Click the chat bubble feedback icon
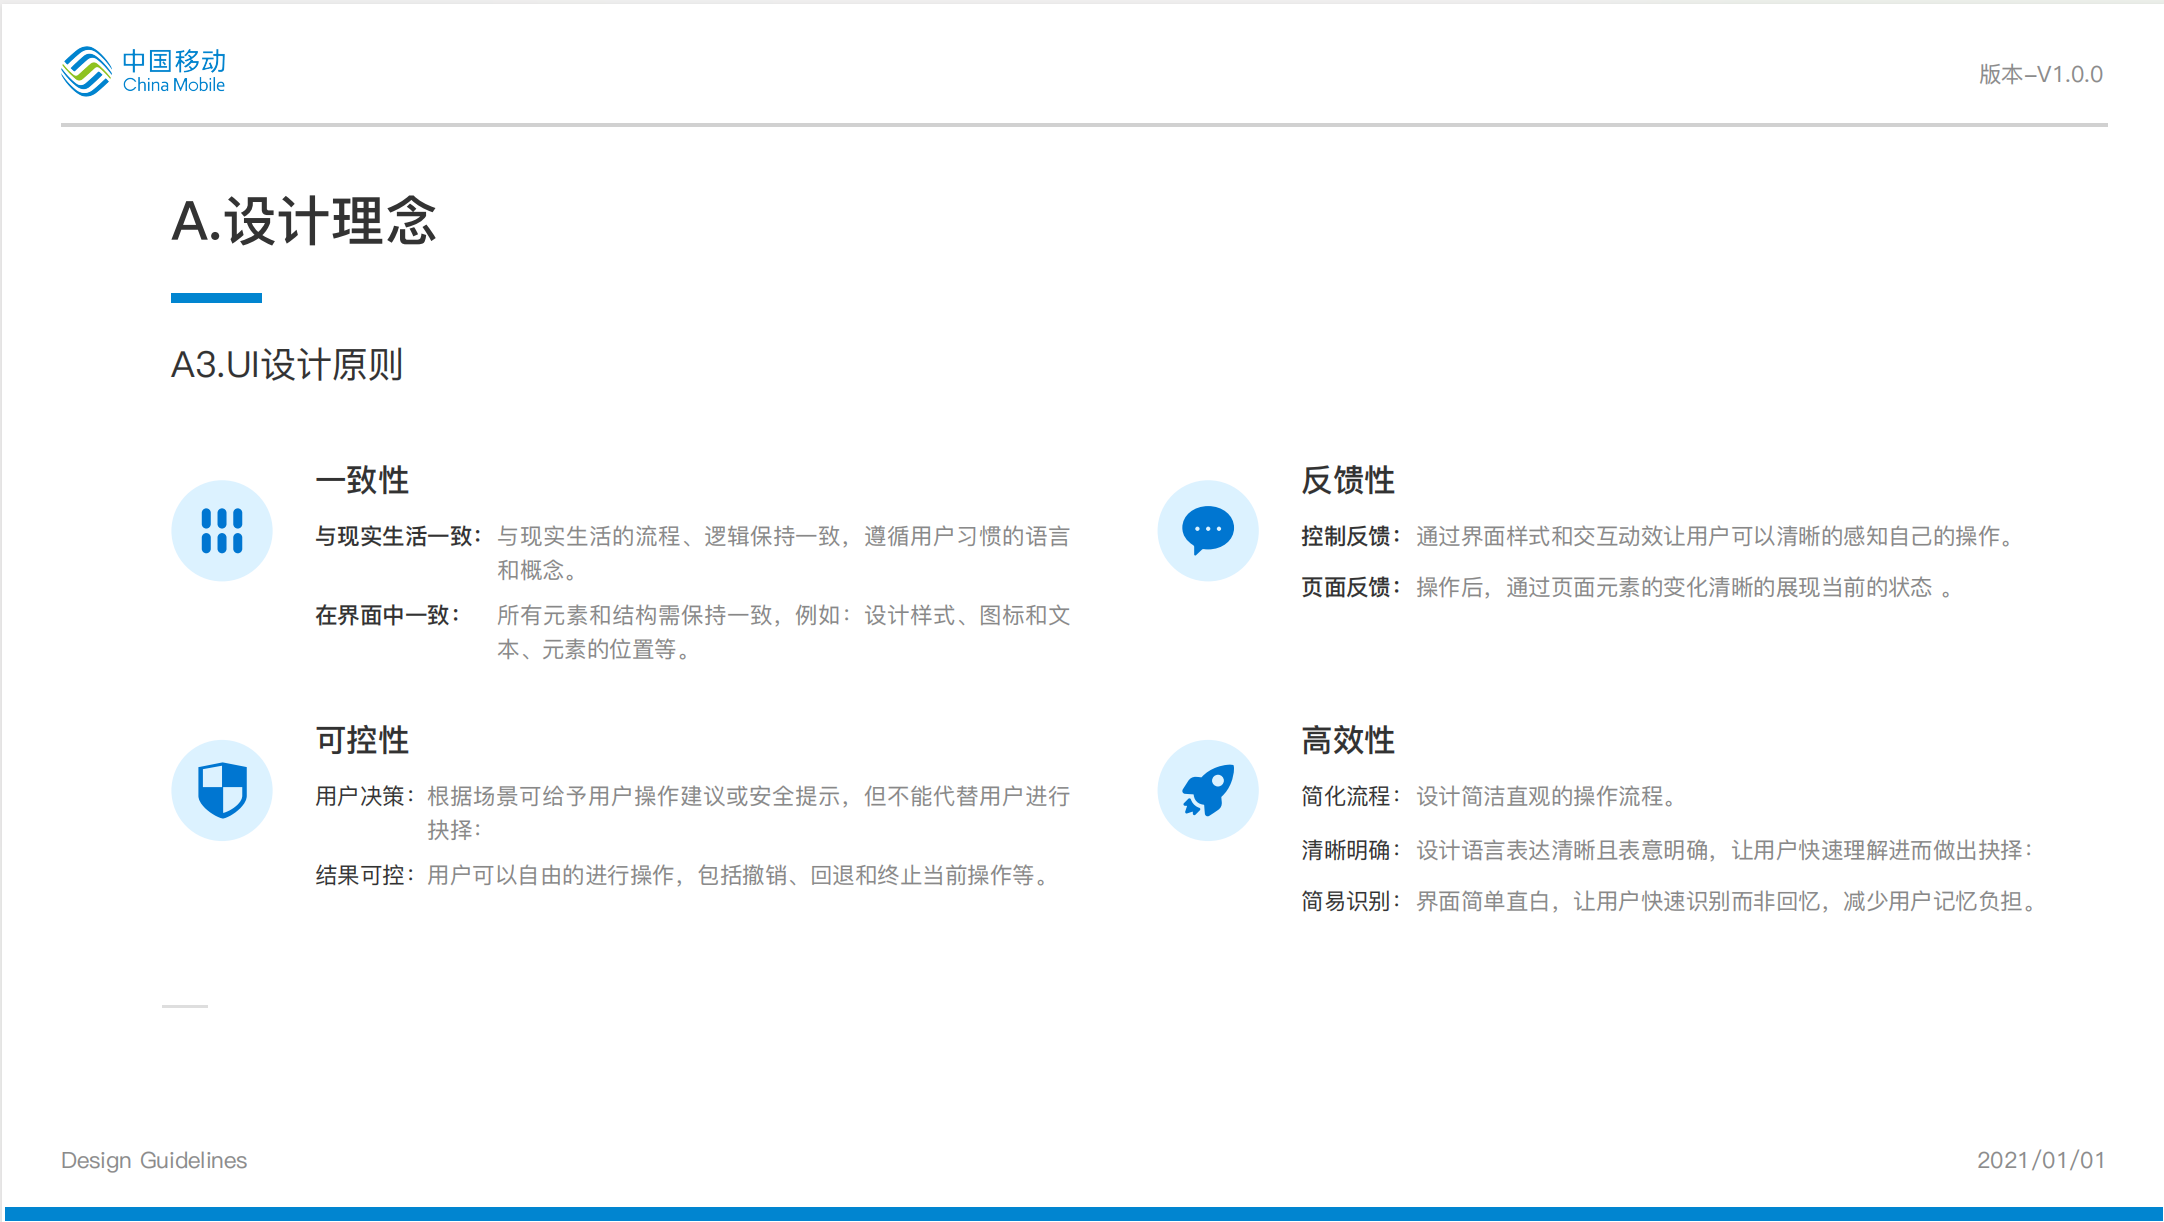The width and height of the screenshot is (2164, 1222). (x=1208, y=531)
